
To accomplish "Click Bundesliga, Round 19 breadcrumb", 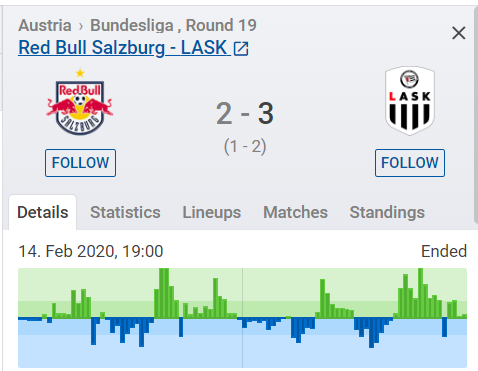I will coord(173,25).
